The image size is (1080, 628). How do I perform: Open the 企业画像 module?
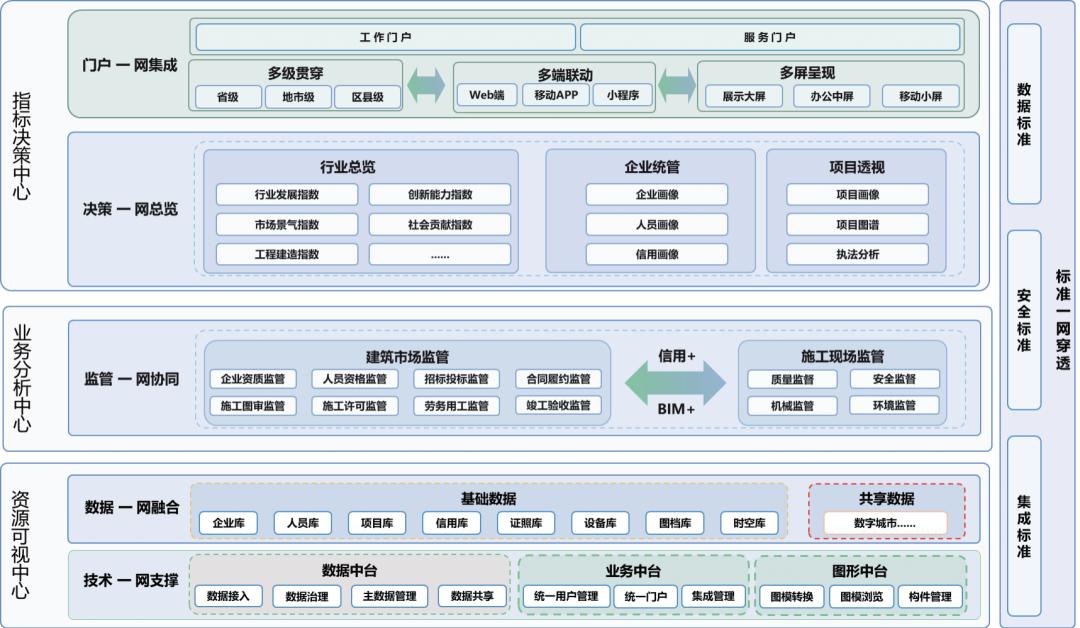(x=658, y=195)
